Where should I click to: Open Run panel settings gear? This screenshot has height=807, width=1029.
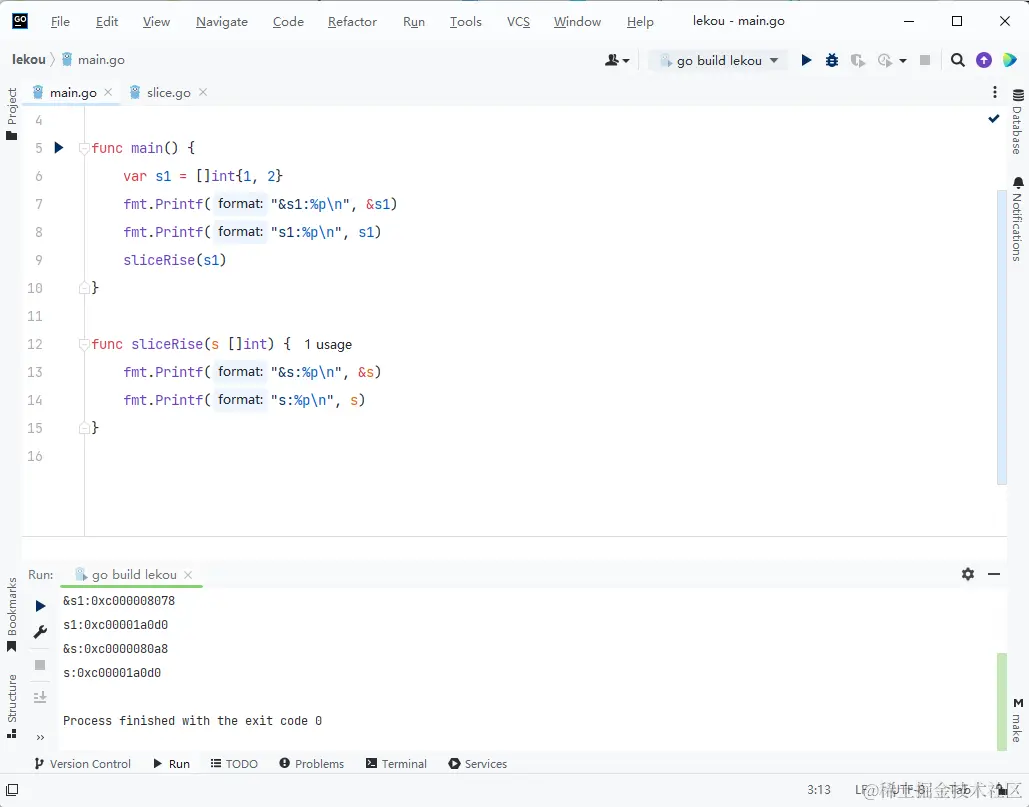point(968,574)
